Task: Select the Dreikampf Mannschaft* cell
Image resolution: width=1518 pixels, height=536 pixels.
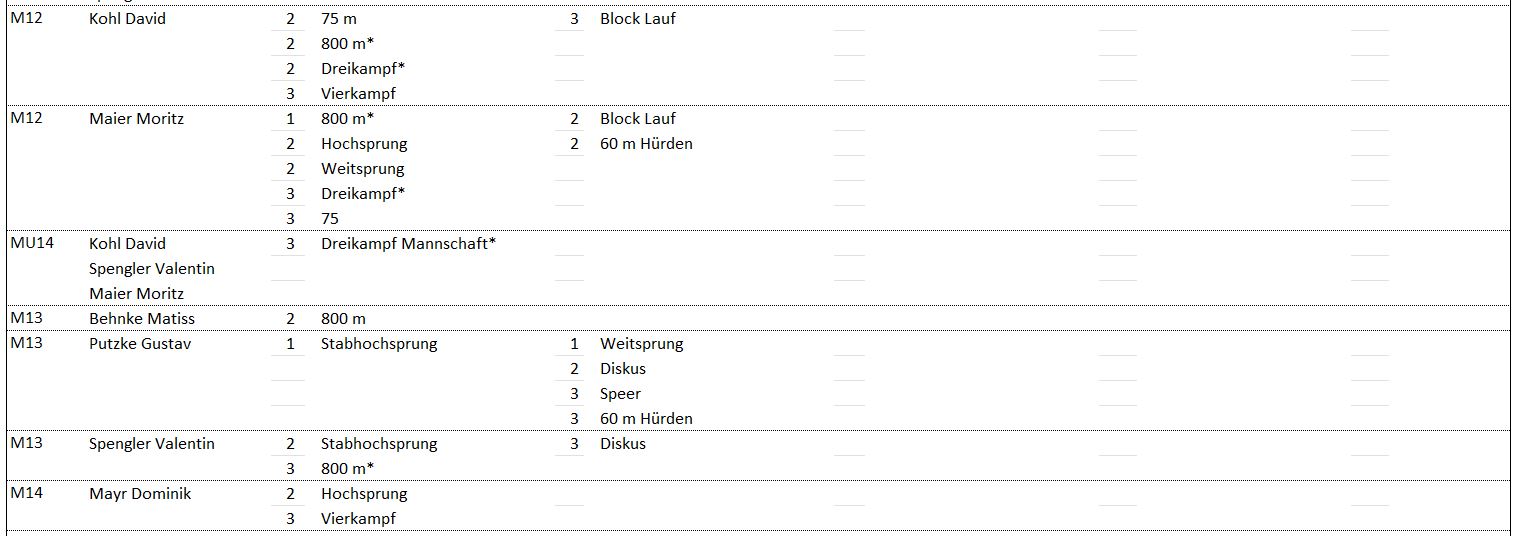Action: 408,244
